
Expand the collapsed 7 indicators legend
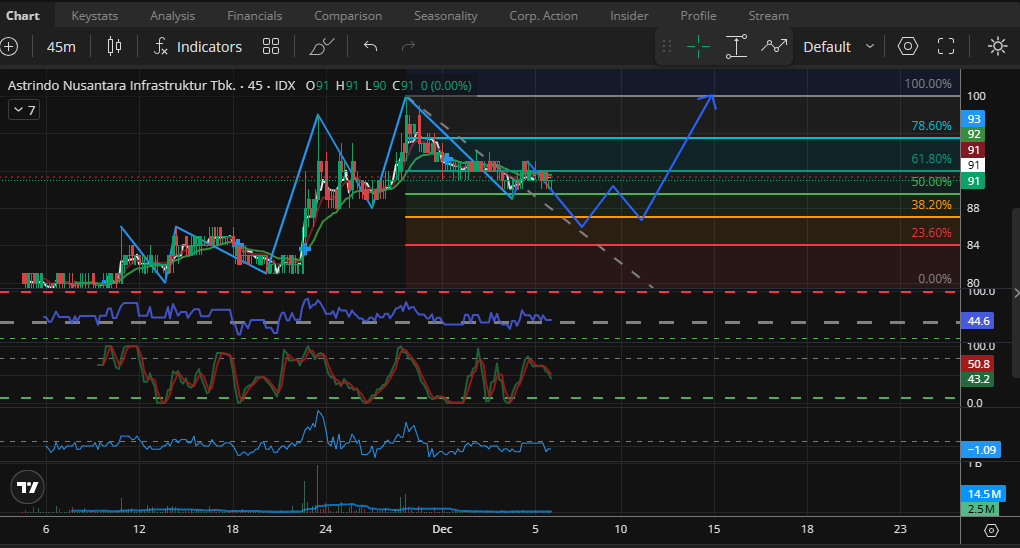(x=23, y=110)
